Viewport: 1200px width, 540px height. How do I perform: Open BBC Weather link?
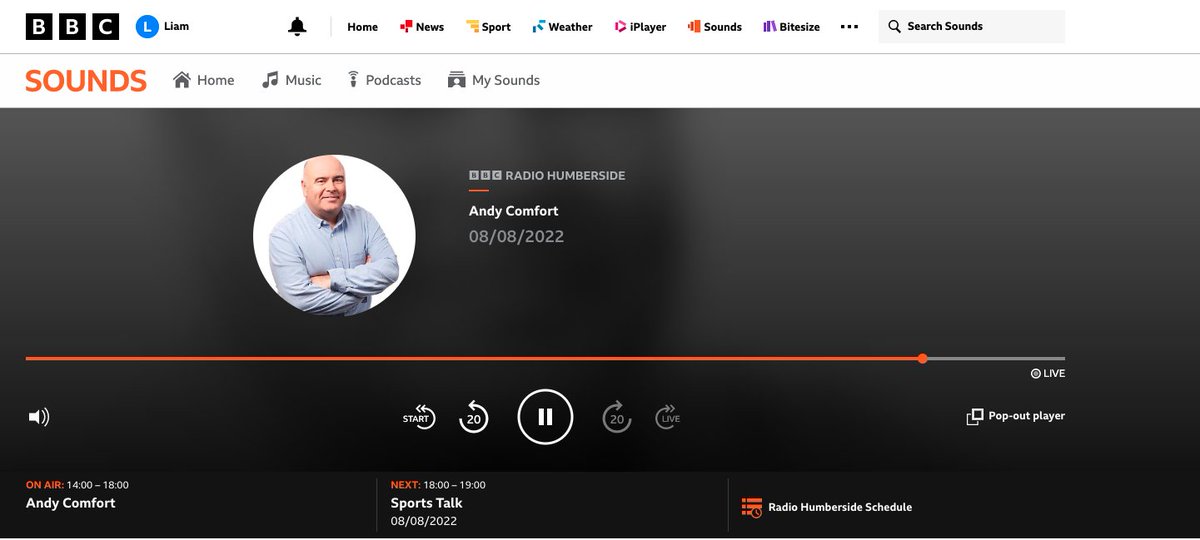click(x=562, y=27)
